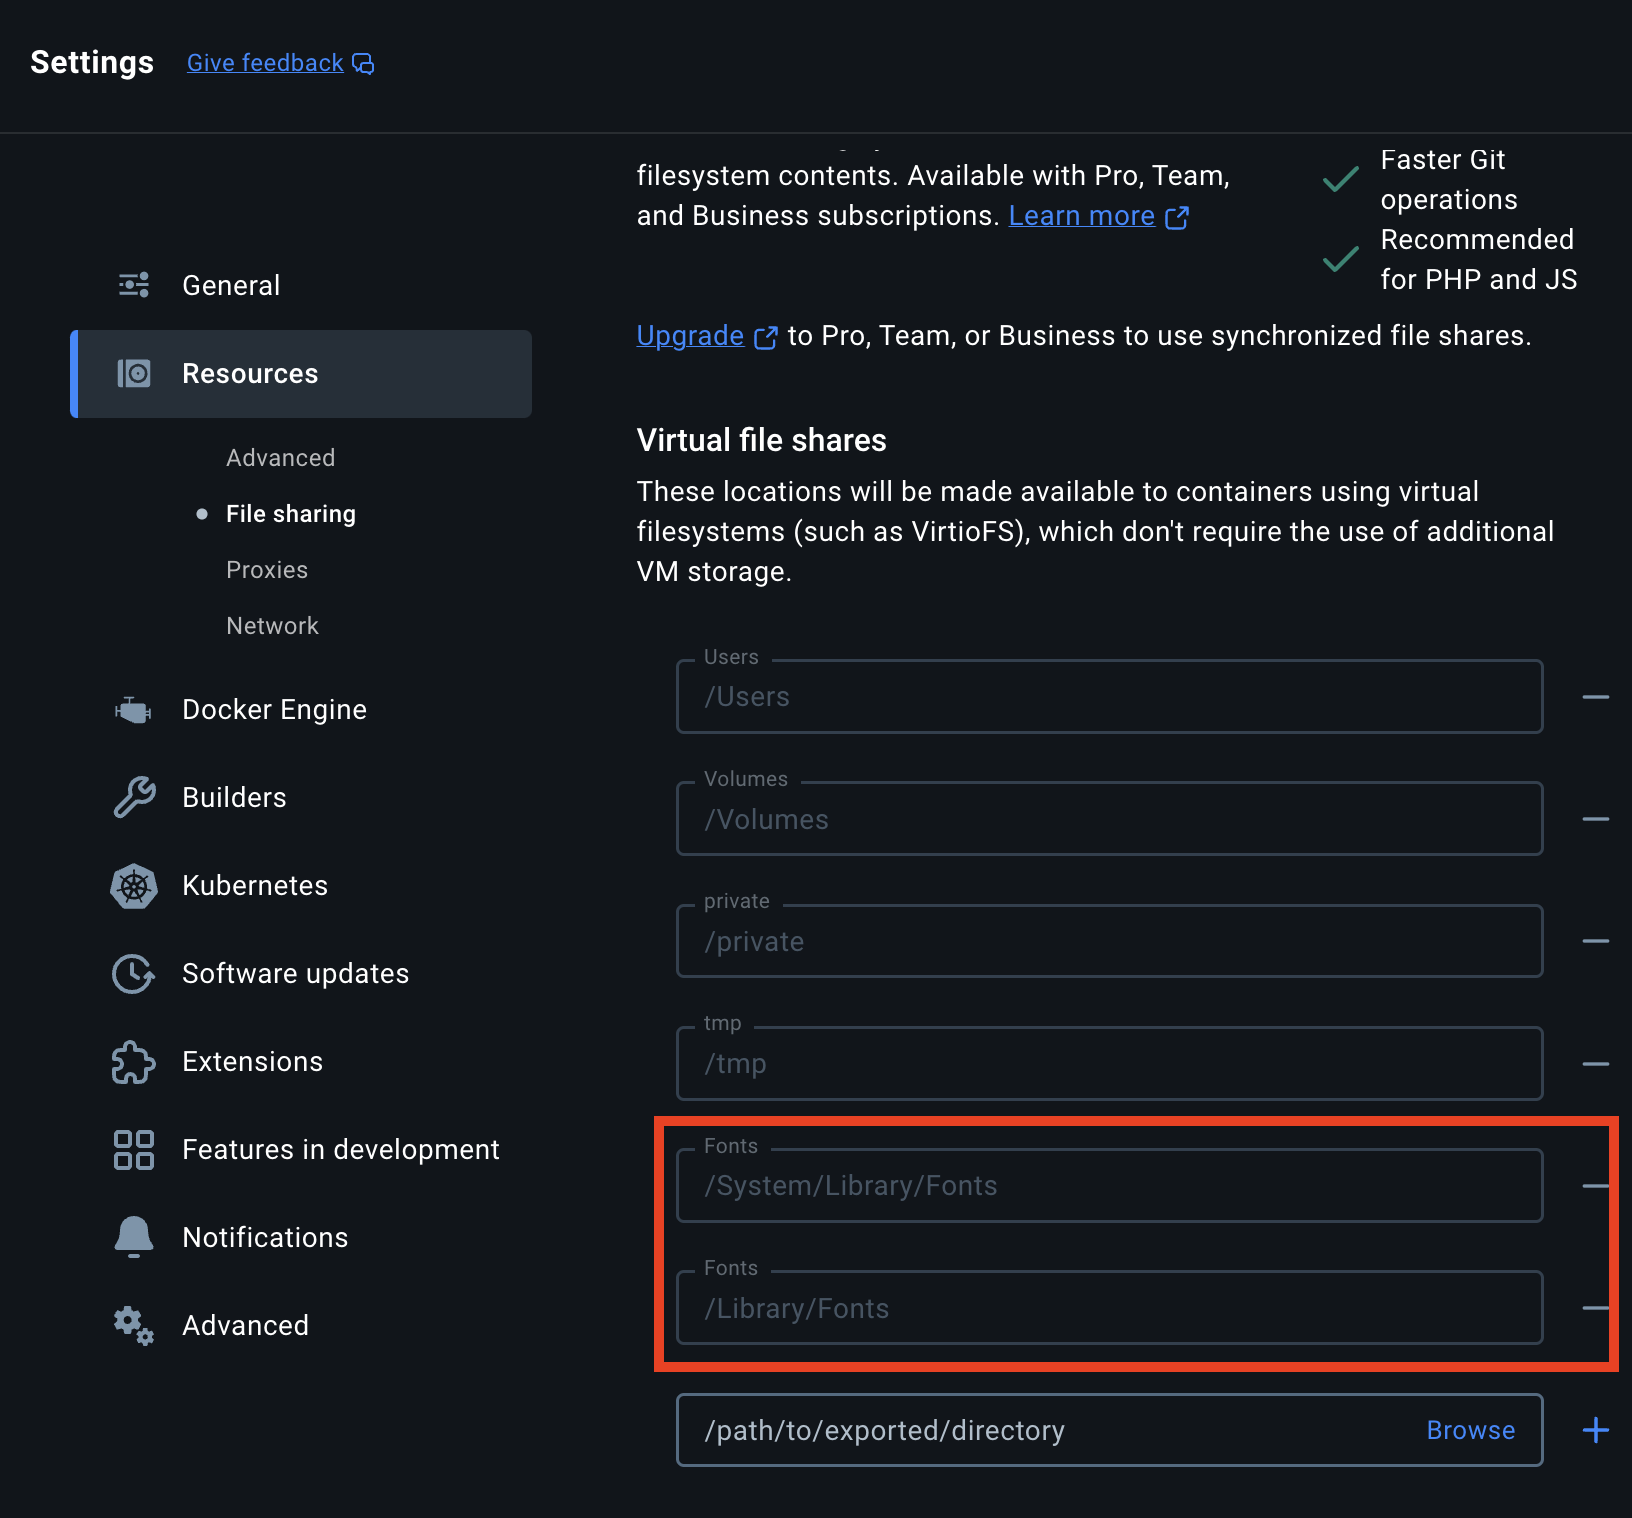Open the General settings section
The width and height of the screenshot is (1632, 1518).
[x=230, y=285]
